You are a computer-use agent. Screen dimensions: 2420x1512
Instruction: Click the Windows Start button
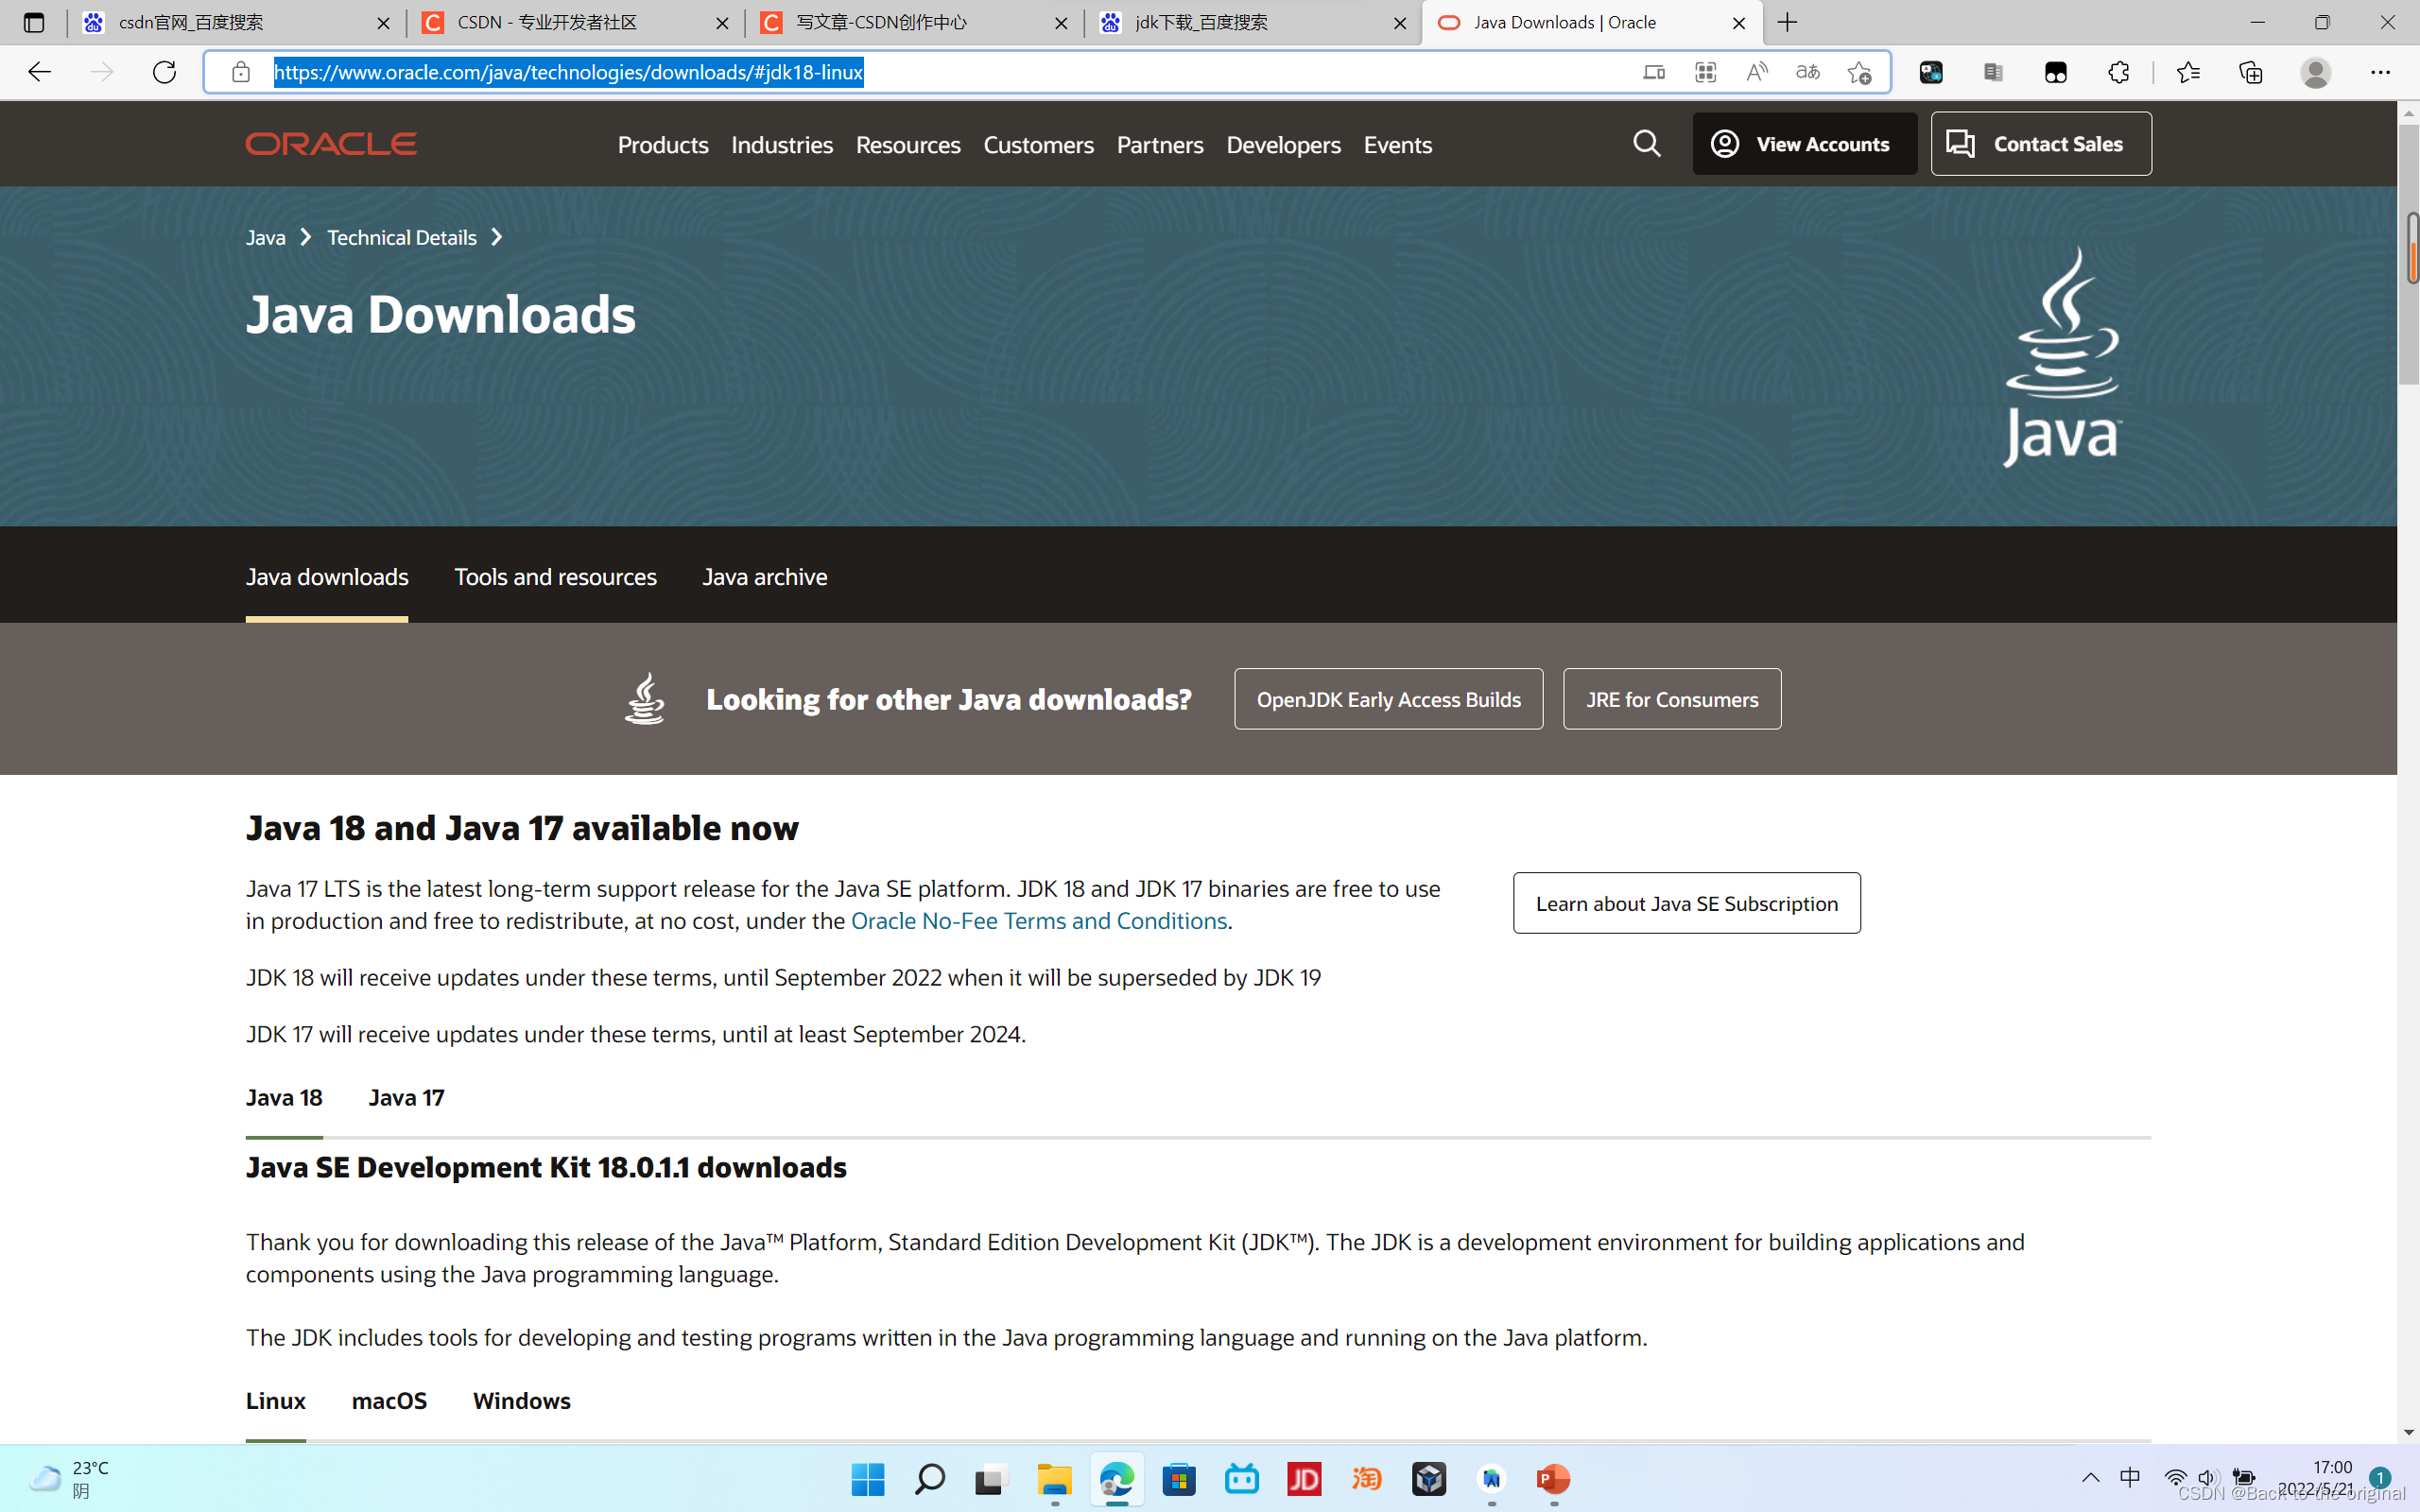pyautogui.click(x=868, y=1479)
